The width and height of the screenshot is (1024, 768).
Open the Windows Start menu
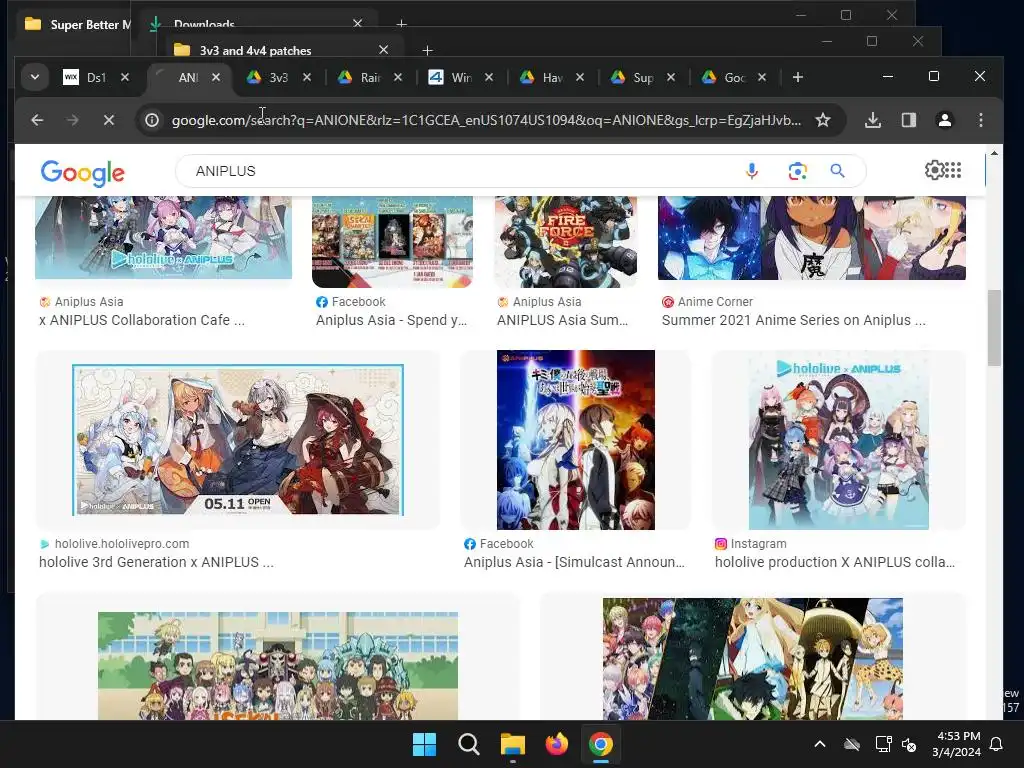click(x=424, y=744)
